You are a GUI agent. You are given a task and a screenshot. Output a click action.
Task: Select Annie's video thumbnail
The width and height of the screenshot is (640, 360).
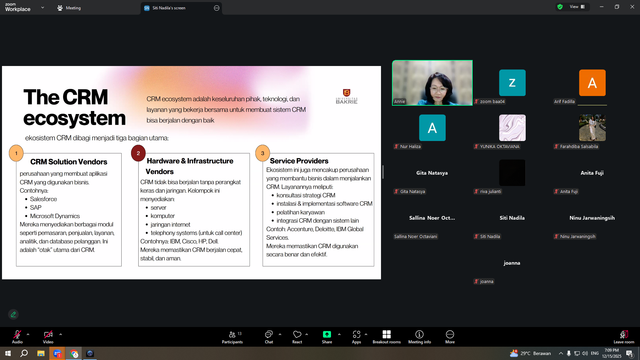coord(432,83)
